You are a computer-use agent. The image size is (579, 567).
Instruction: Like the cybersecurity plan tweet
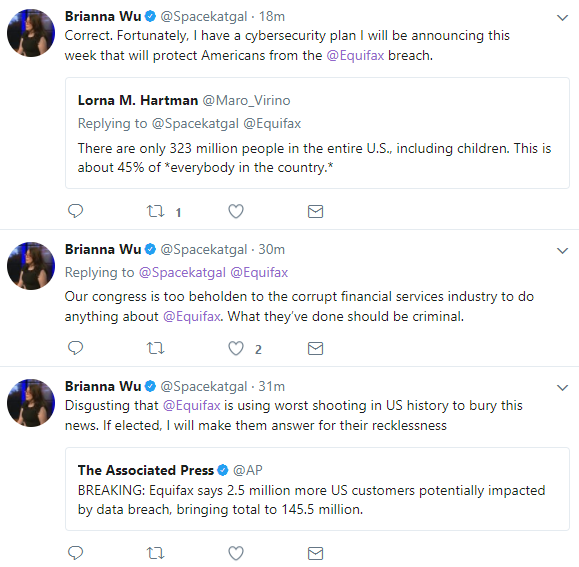[236, 211]
